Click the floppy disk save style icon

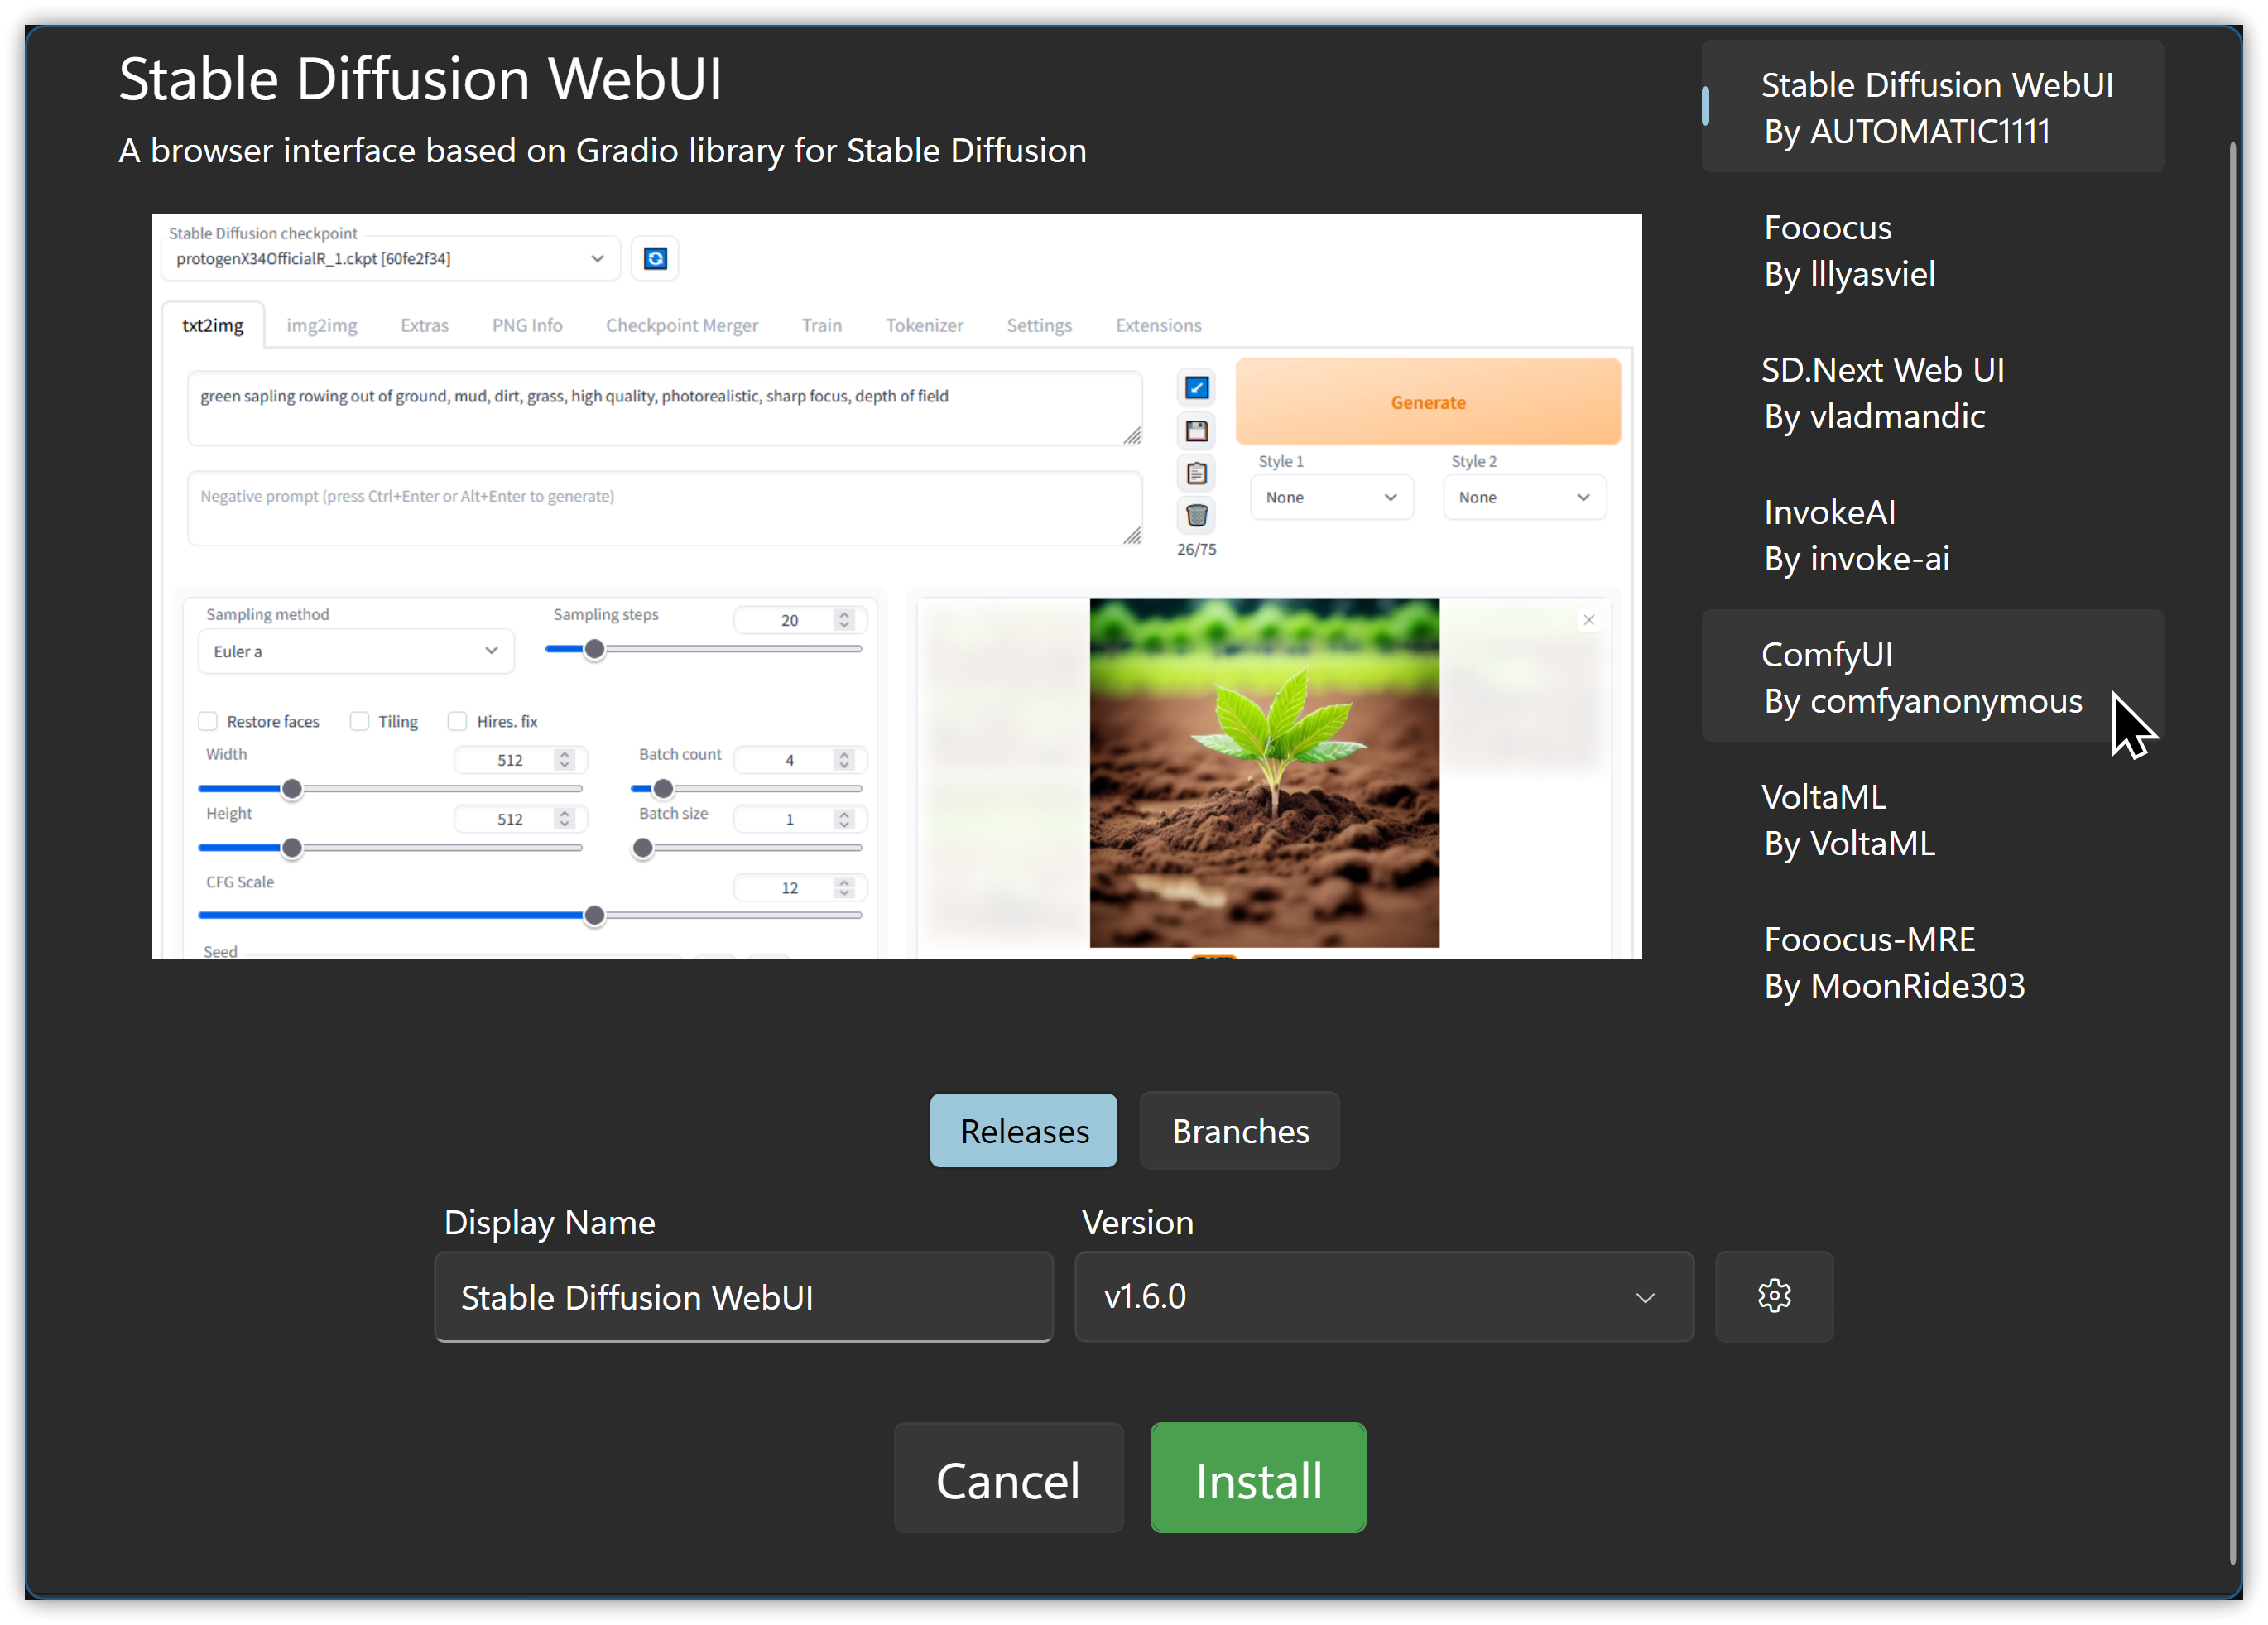pos(1196,431)
